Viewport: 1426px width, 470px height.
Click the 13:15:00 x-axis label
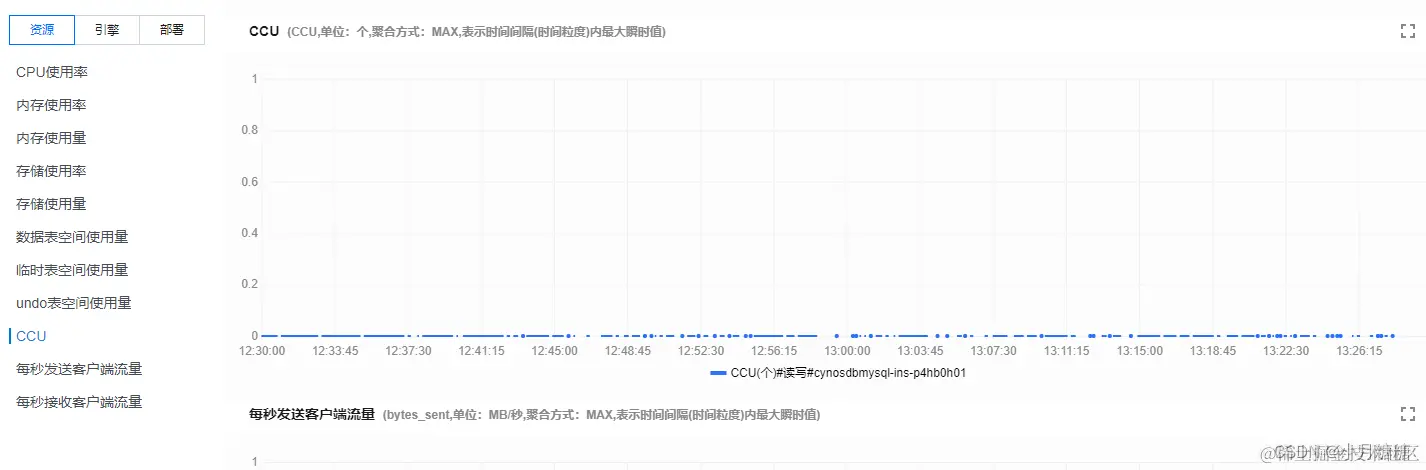point(1140,351)
